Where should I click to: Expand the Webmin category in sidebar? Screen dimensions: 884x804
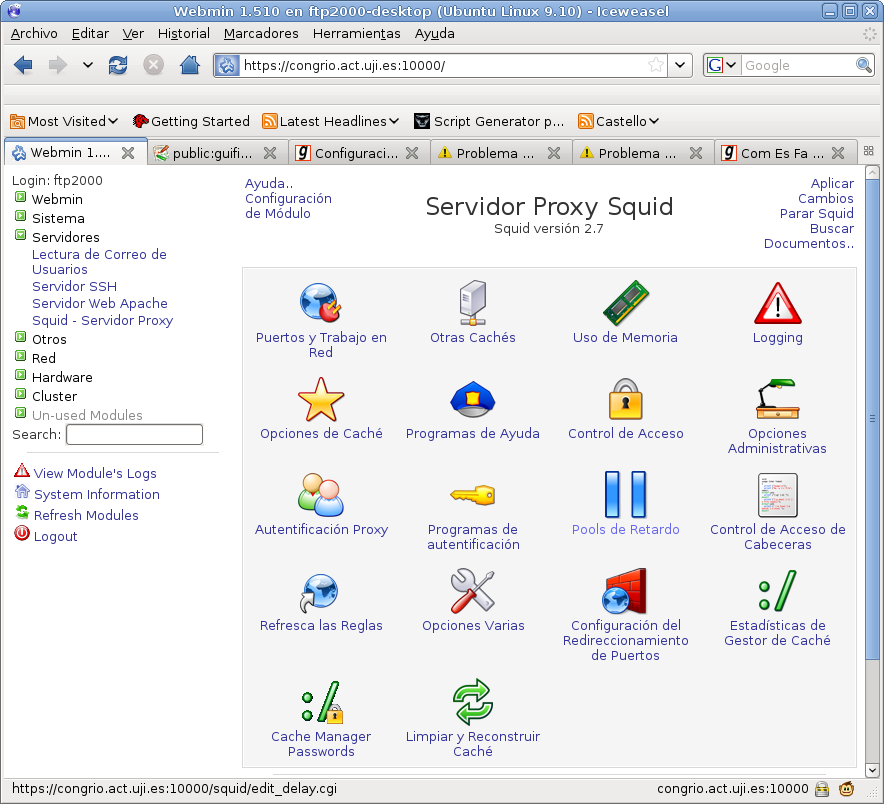(20, 199)
